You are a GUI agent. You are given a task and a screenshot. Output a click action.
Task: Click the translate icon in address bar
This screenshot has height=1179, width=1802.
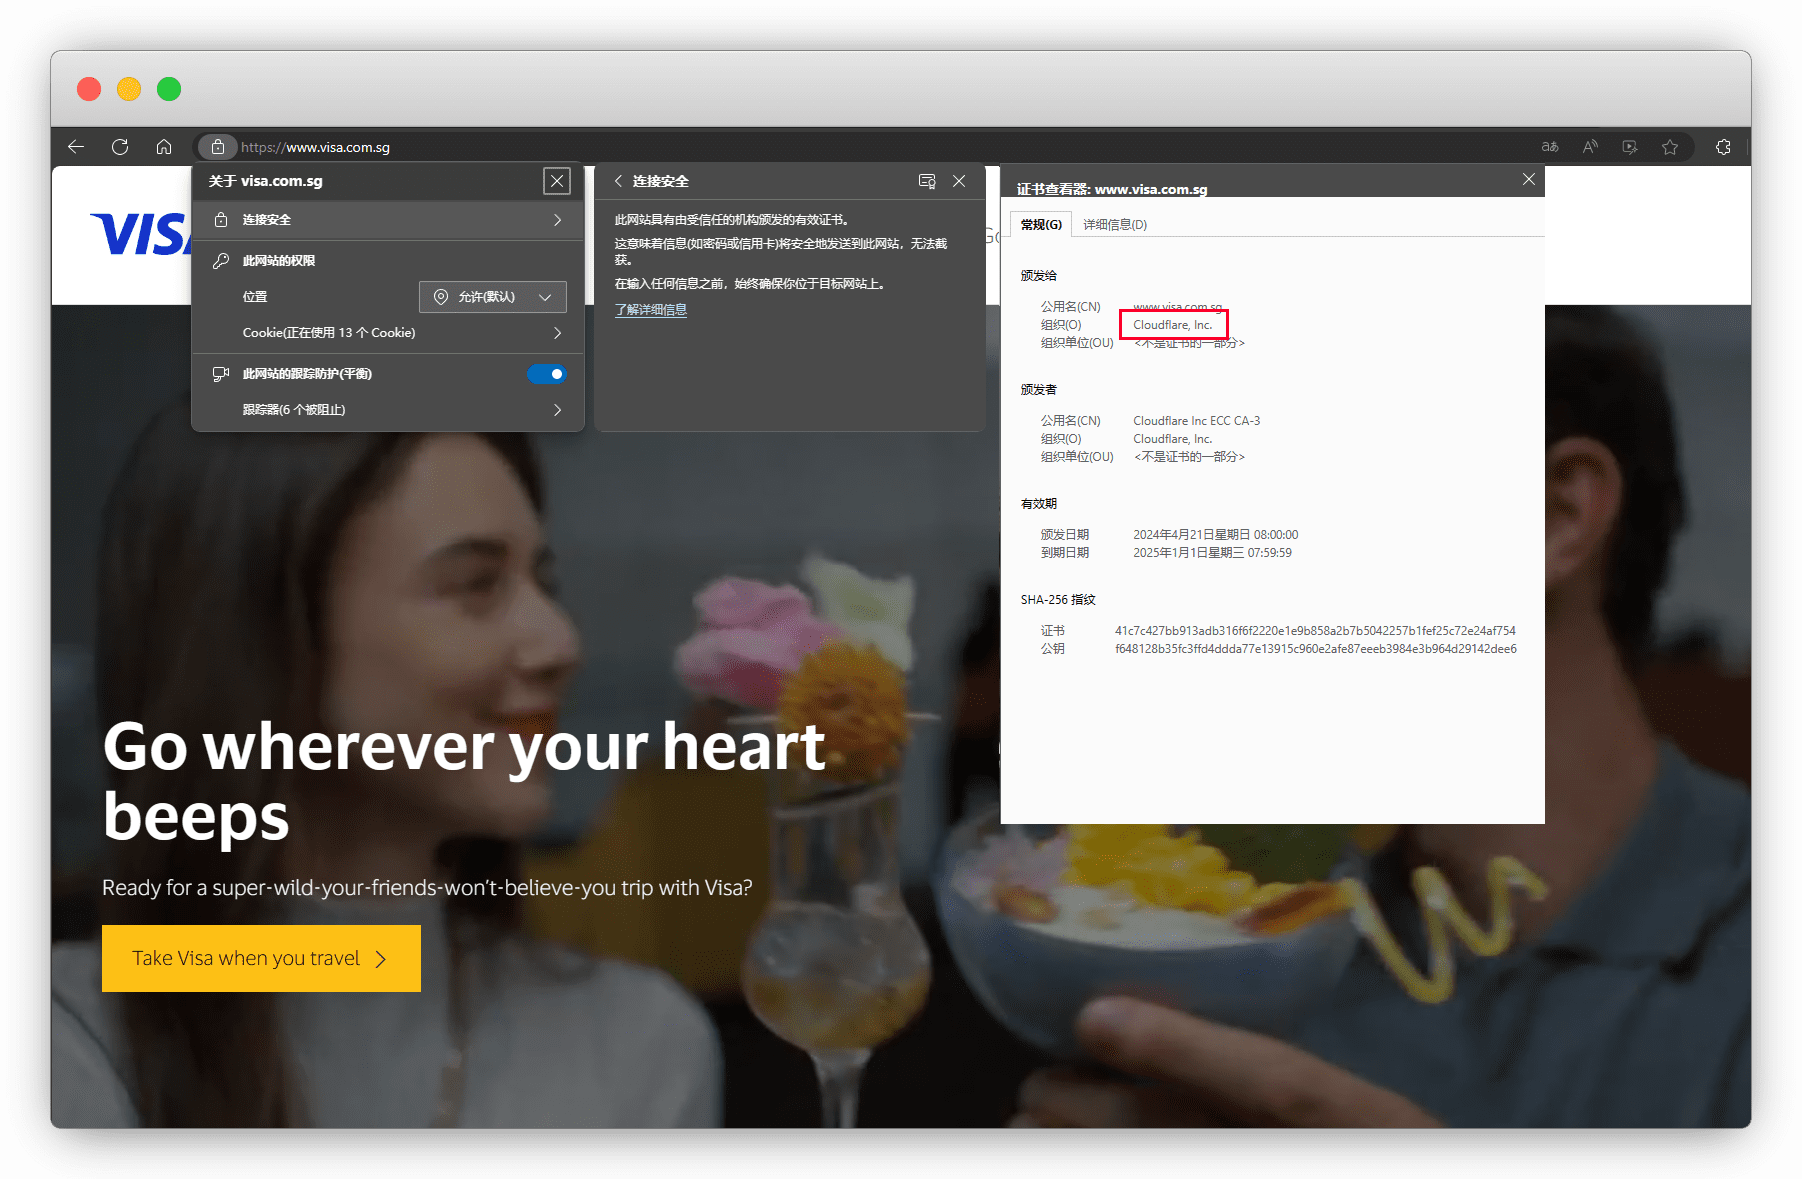(x=1550, y=147)
